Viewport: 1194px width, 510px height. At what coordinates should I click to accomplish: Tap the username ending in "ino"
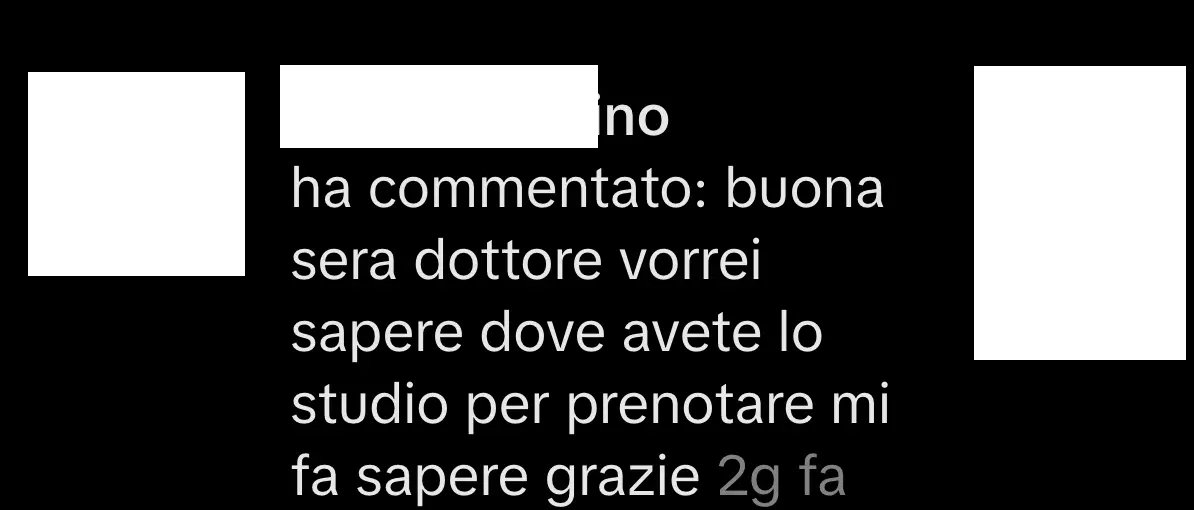(474, 114)
